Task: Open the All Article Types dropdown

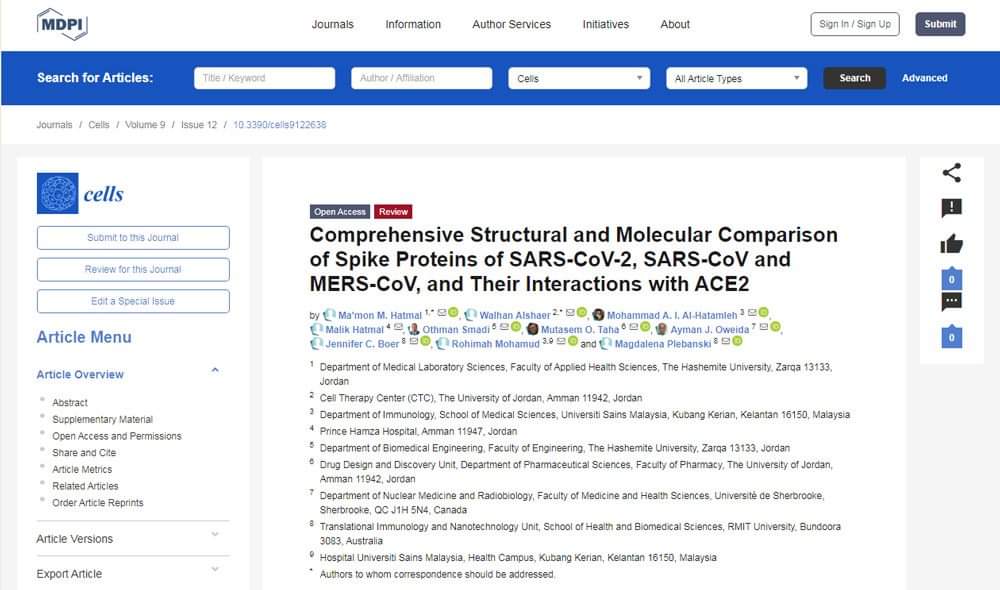Action: tap(739, 78)
